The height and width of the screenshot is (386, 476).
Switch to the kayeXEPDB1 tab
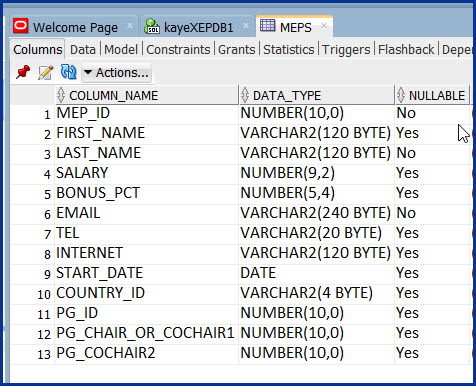tap(199, 27)
